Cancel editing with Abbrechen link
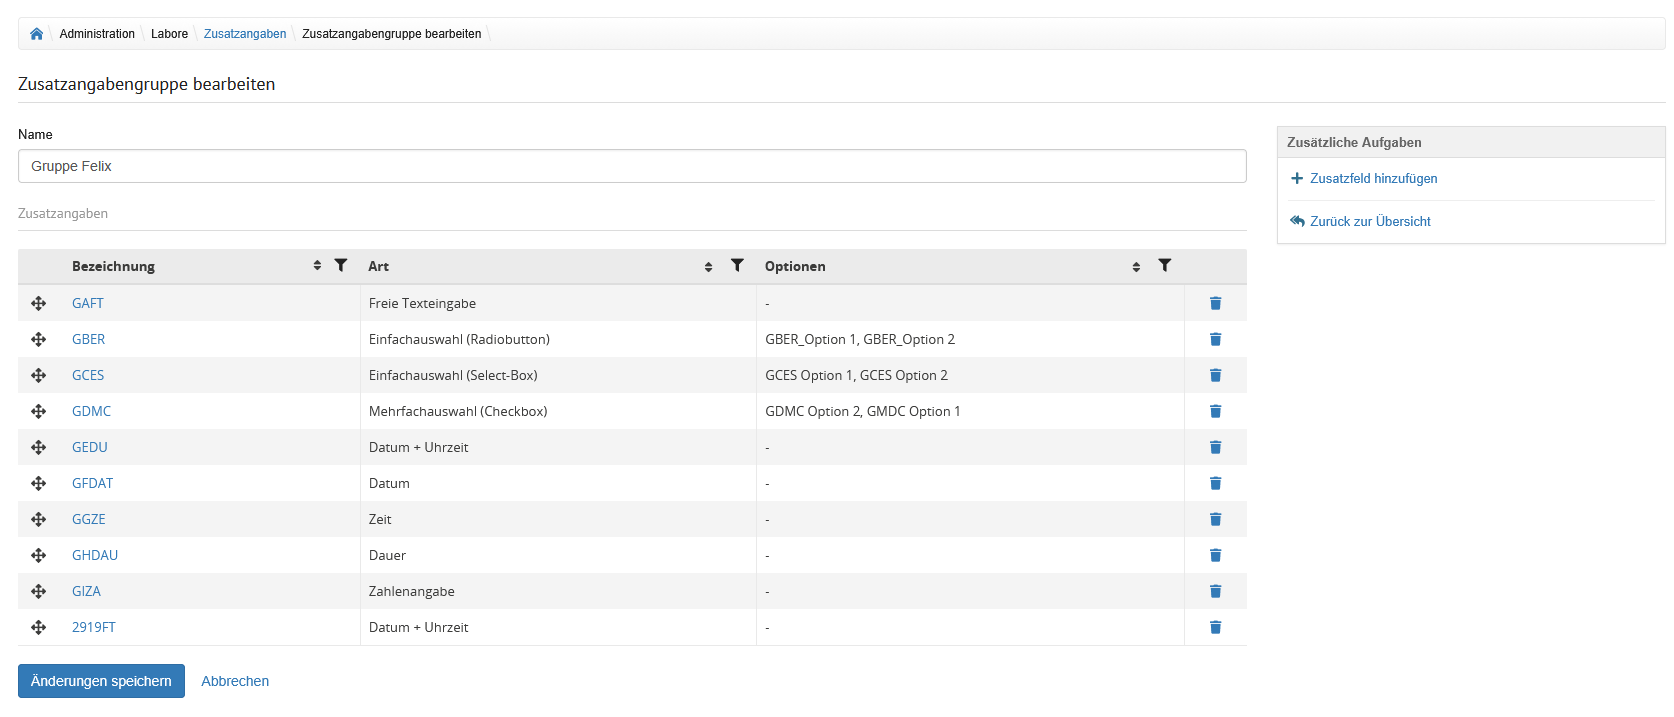The height and width of the screenshot is (717, 1674). [235, 681]
